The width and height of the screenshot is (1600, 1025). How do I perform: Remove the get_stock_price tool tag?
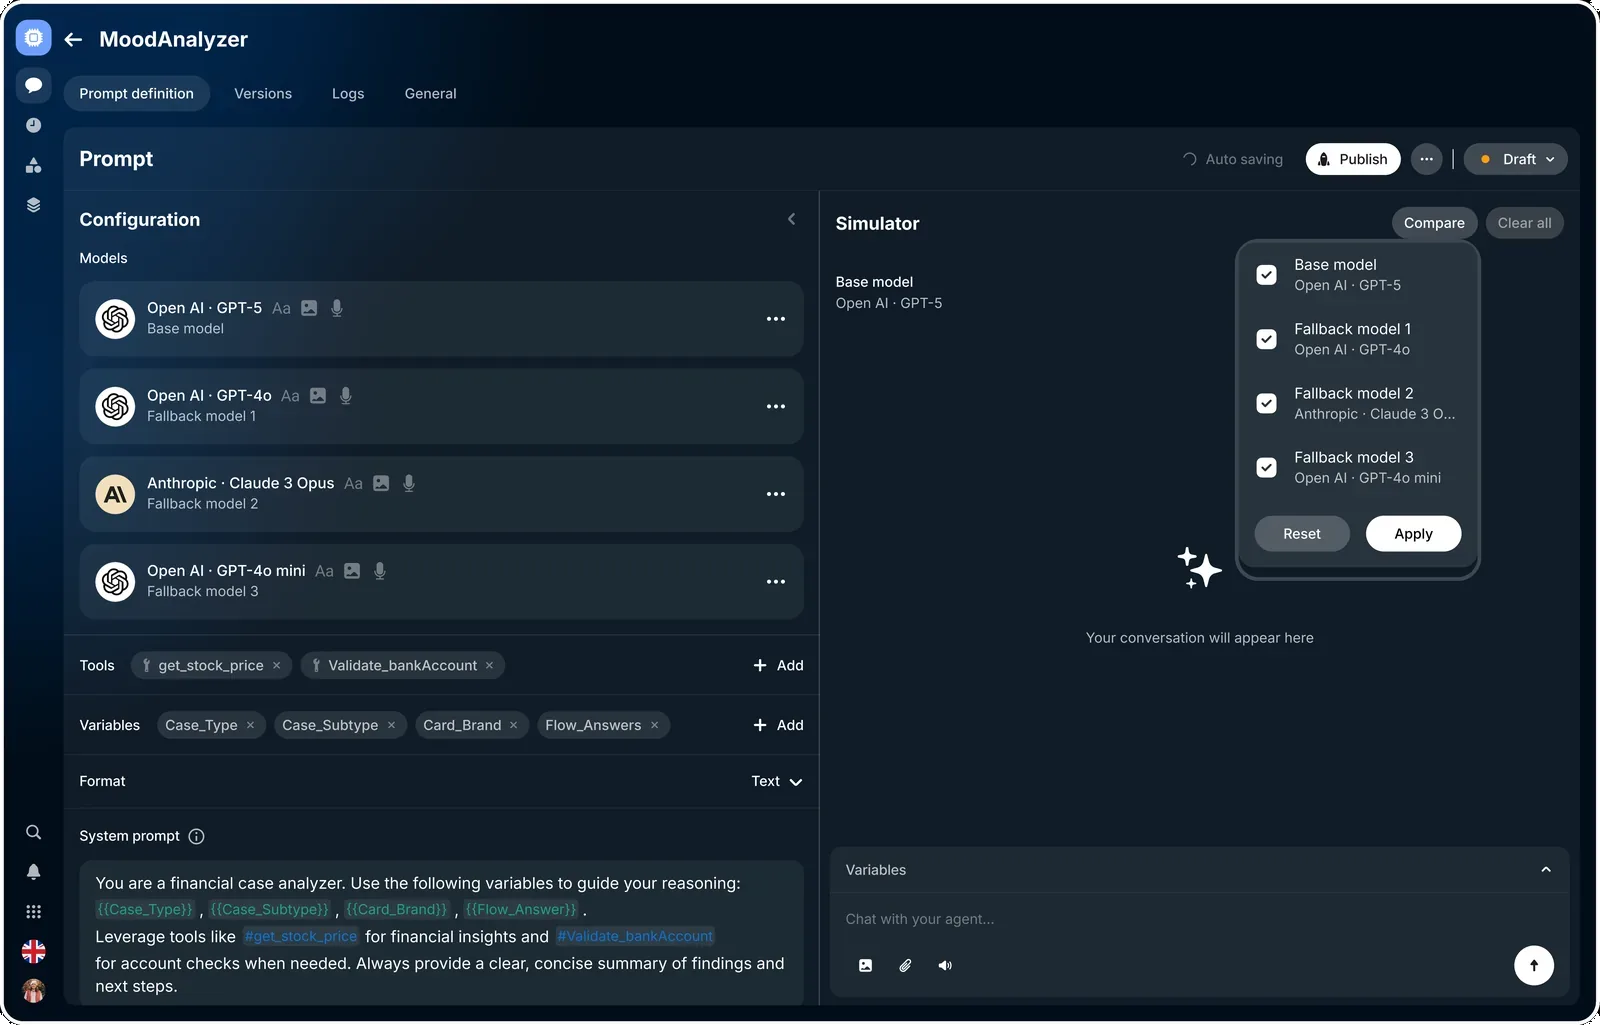point(277,666)
